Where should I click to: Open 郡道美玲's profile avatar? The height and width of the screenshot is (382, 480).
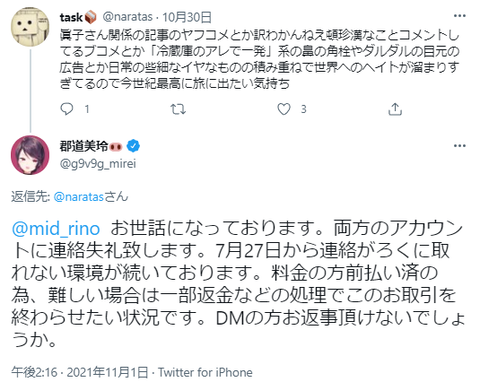click(x=30, y=155)
